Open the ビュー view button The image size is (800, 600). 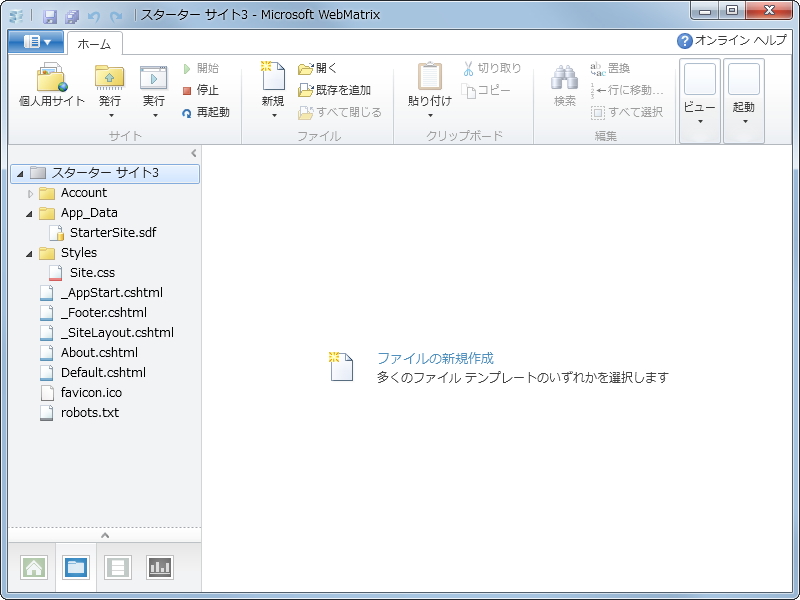tap(699, 101)
